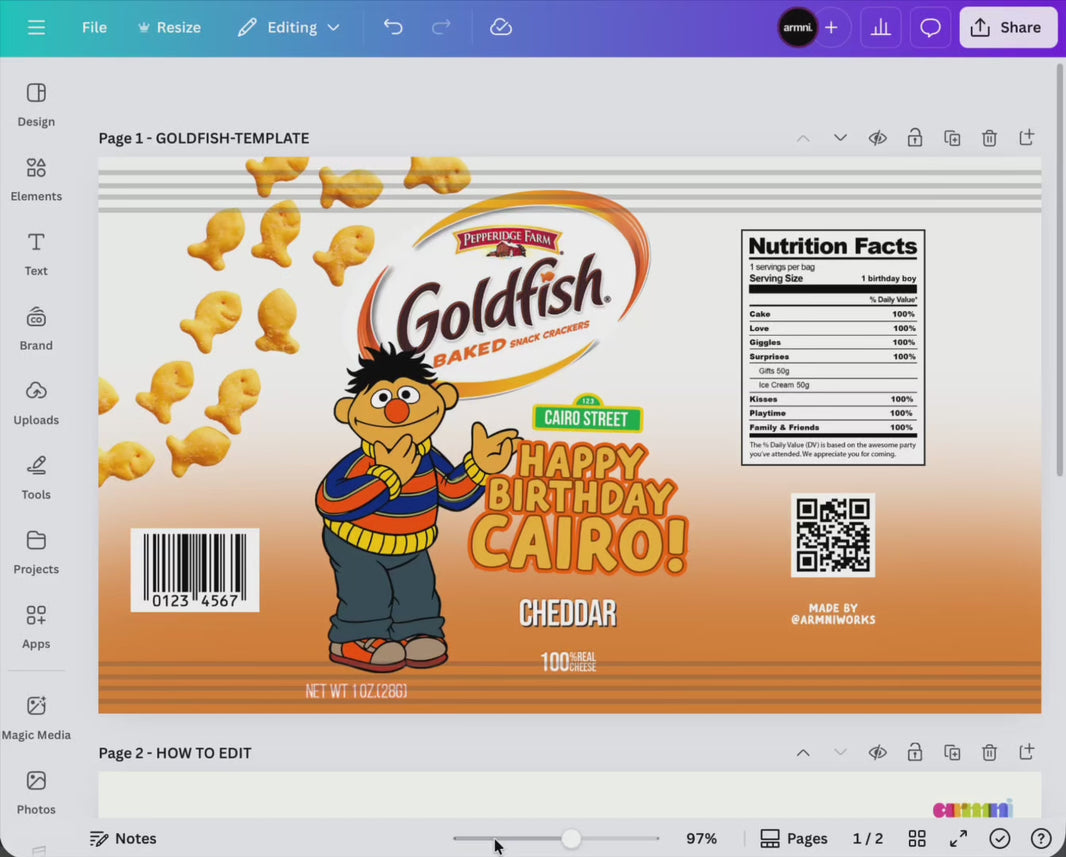The height and width of the screenshot is (857, 1066).
Task: Open Magic Media app
Action: point(36,717)
